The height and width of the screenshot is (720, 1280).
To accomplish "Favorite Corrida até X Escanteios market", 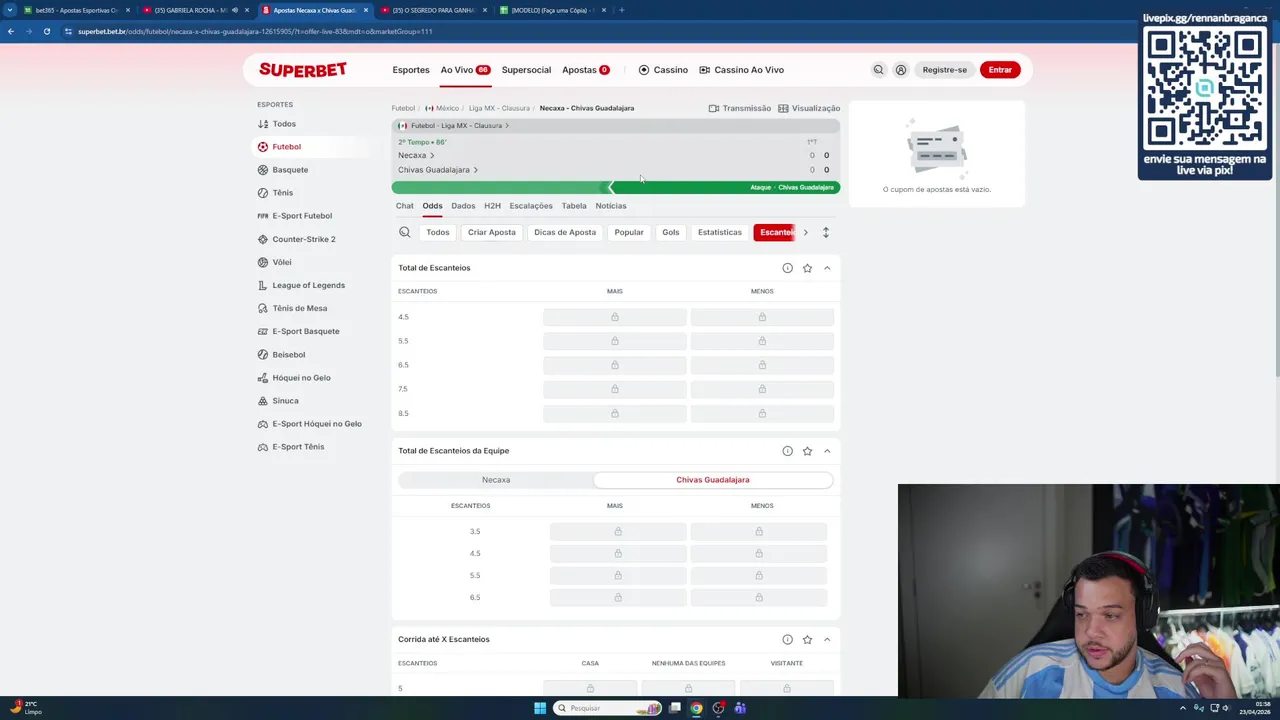I will [x=807, y=639].
